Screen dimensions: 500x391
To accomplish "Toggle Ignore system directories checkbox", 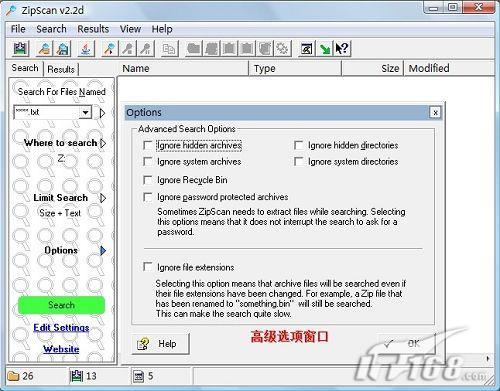I will point(298,161).
